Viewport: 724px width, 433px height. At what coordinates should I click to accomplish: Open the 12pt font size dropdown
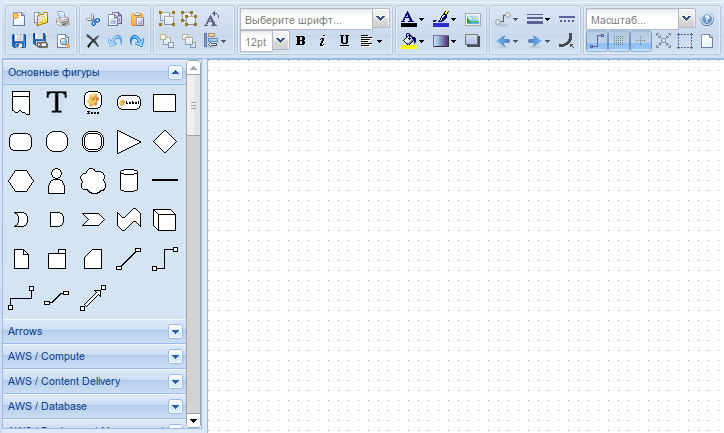[279, 41]
